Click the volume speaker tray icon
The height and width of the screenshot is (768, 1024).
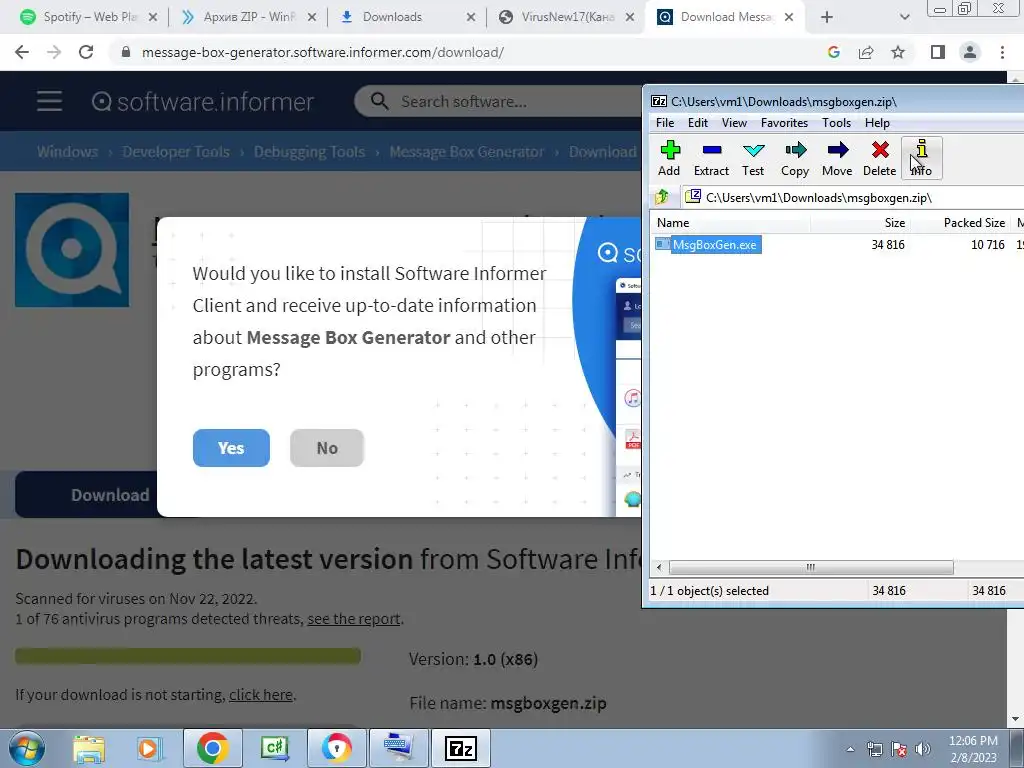[x=923, y=749]
